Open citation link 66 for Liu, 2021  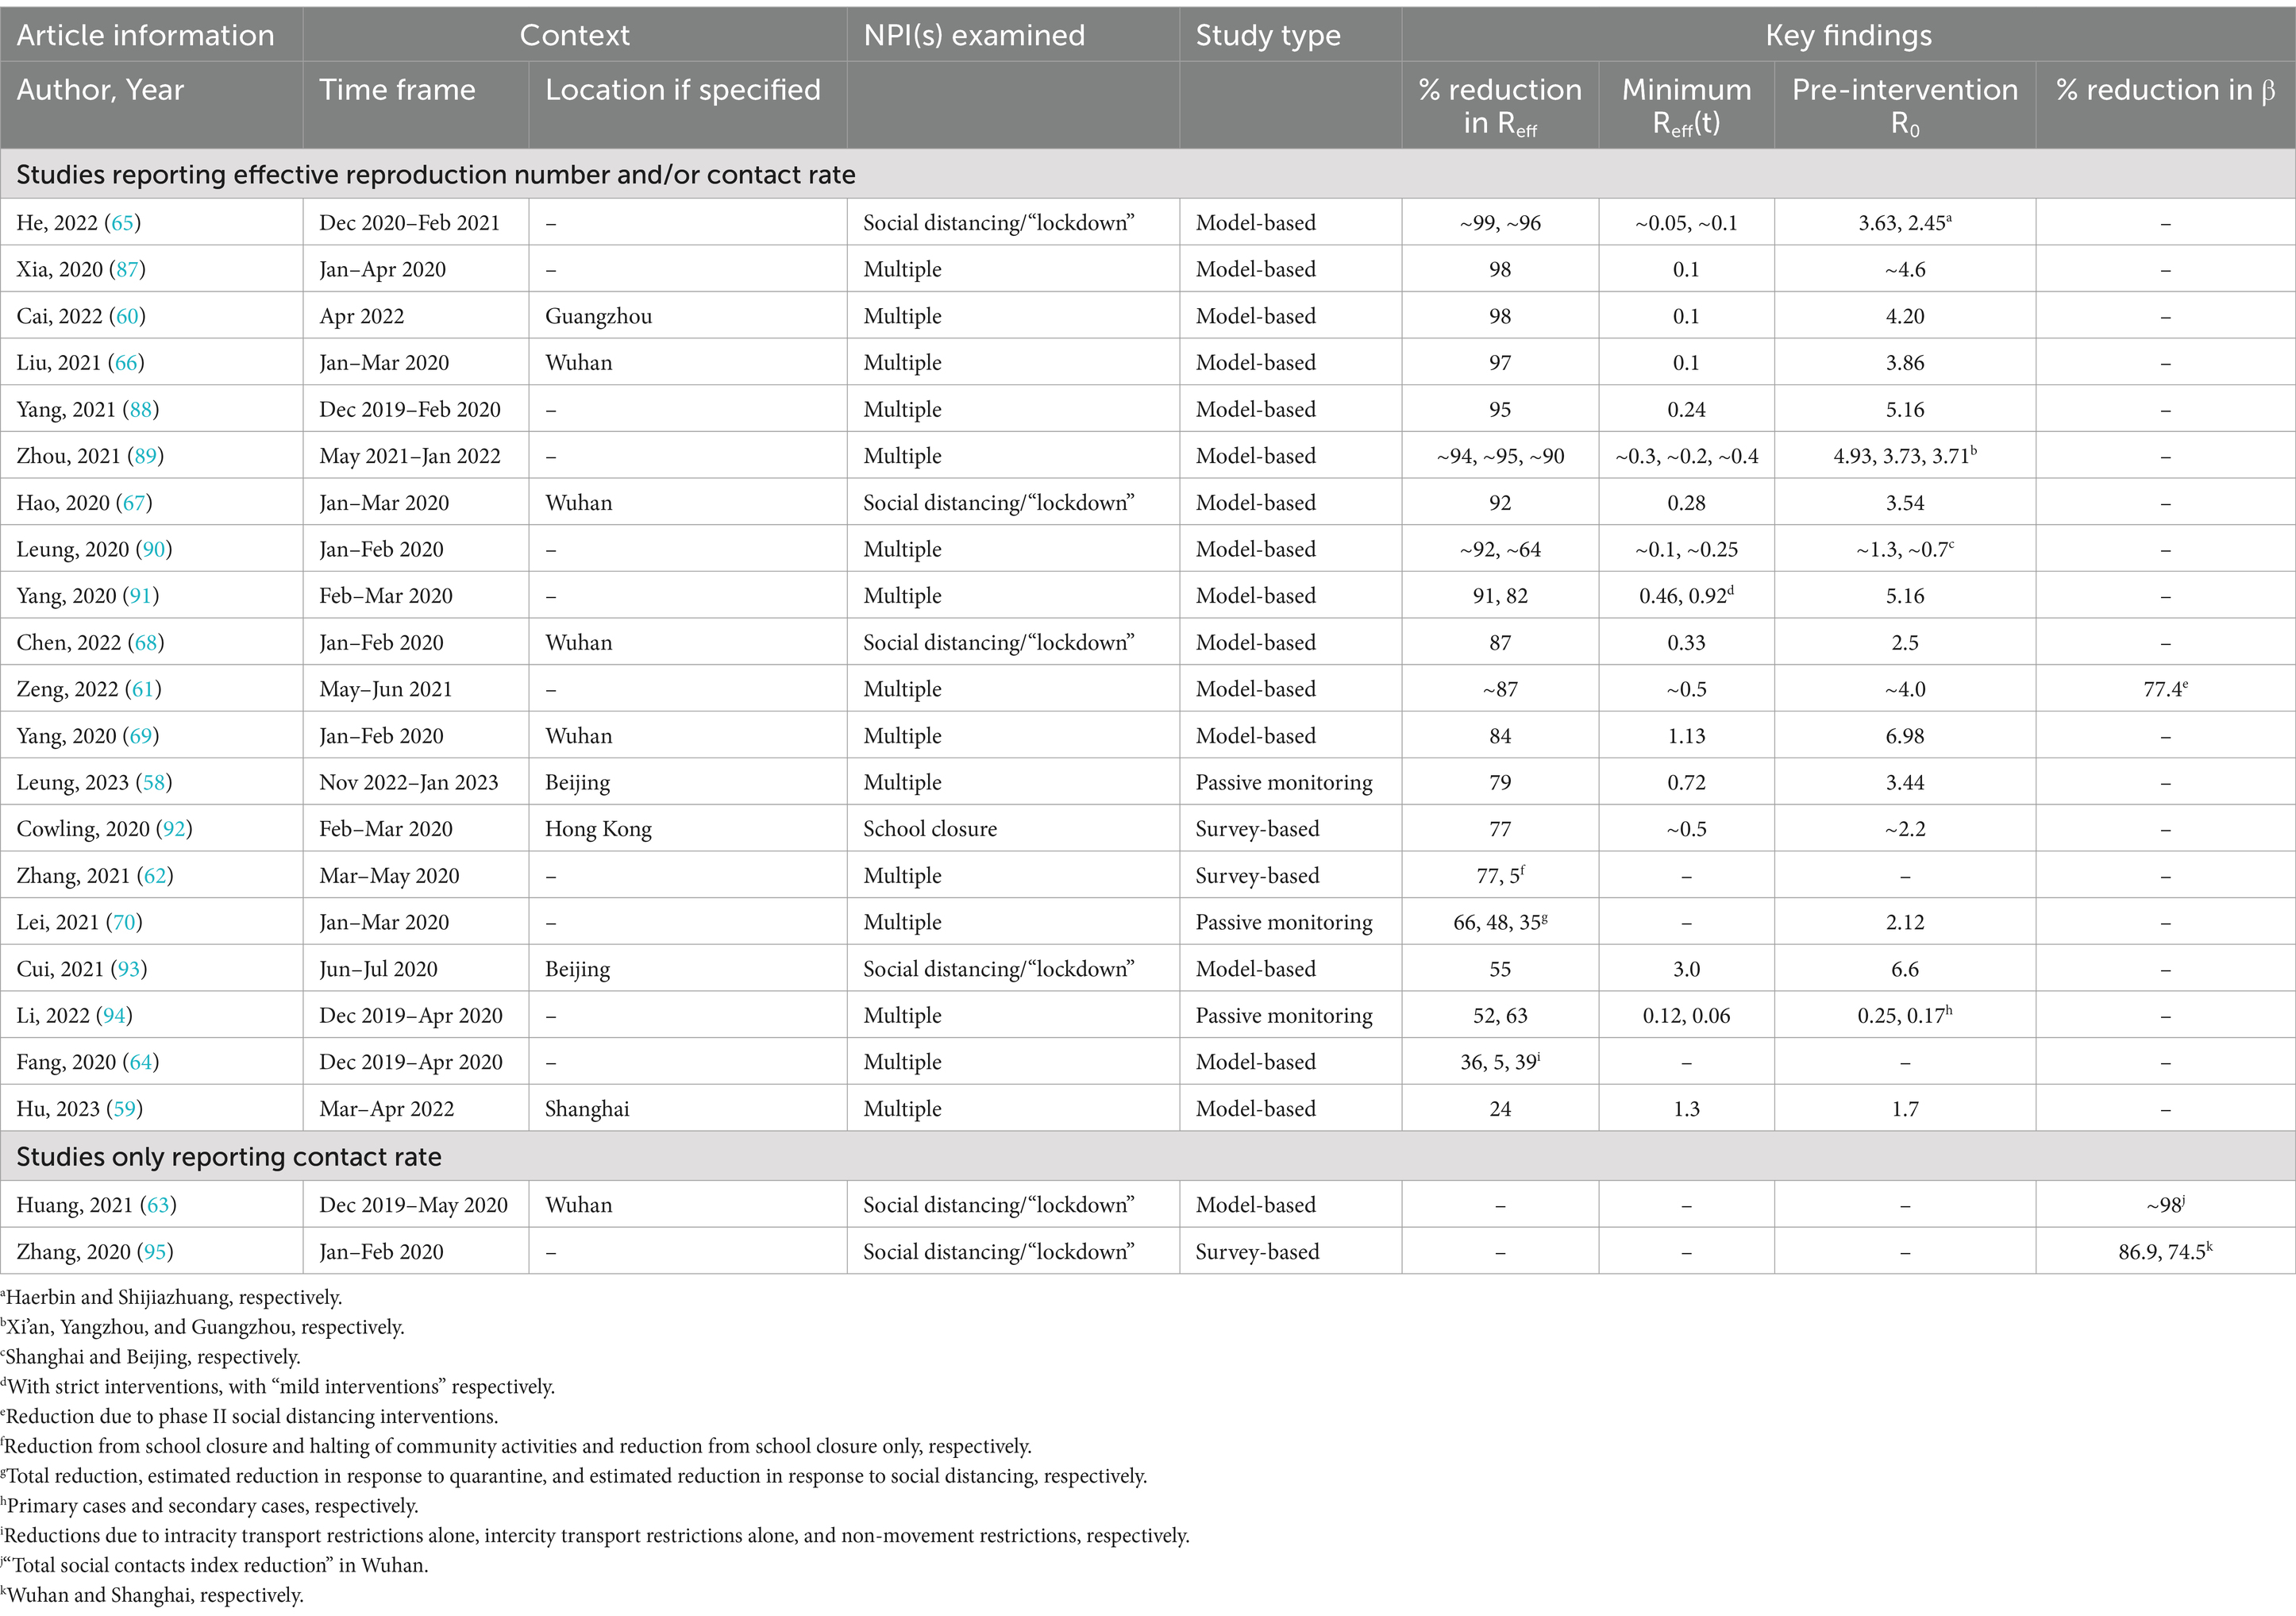(x=126, y=363)
